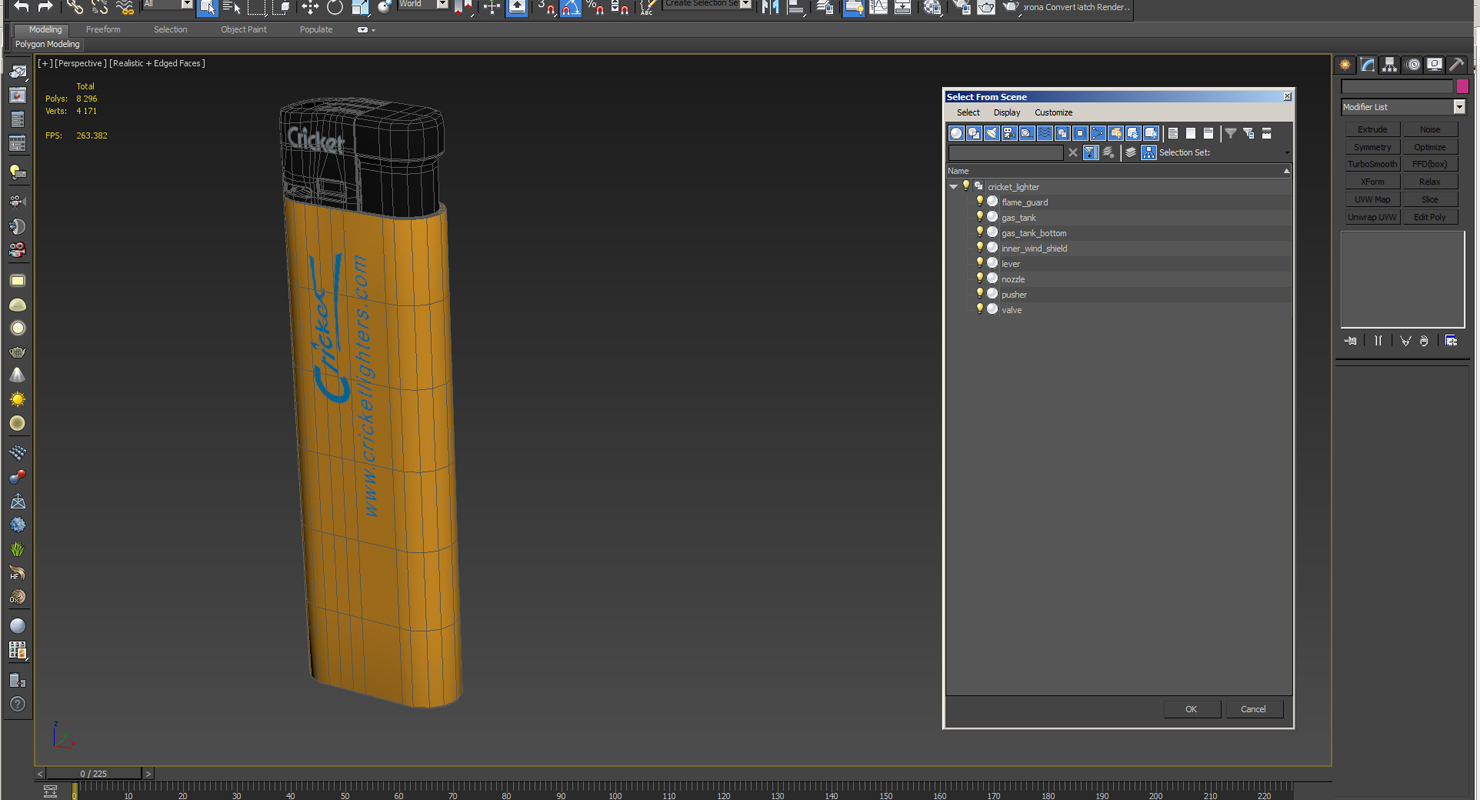Collapse the cricket_lighter tree node
Viewport: 1480px width, 800px height.
pos(953,187)
